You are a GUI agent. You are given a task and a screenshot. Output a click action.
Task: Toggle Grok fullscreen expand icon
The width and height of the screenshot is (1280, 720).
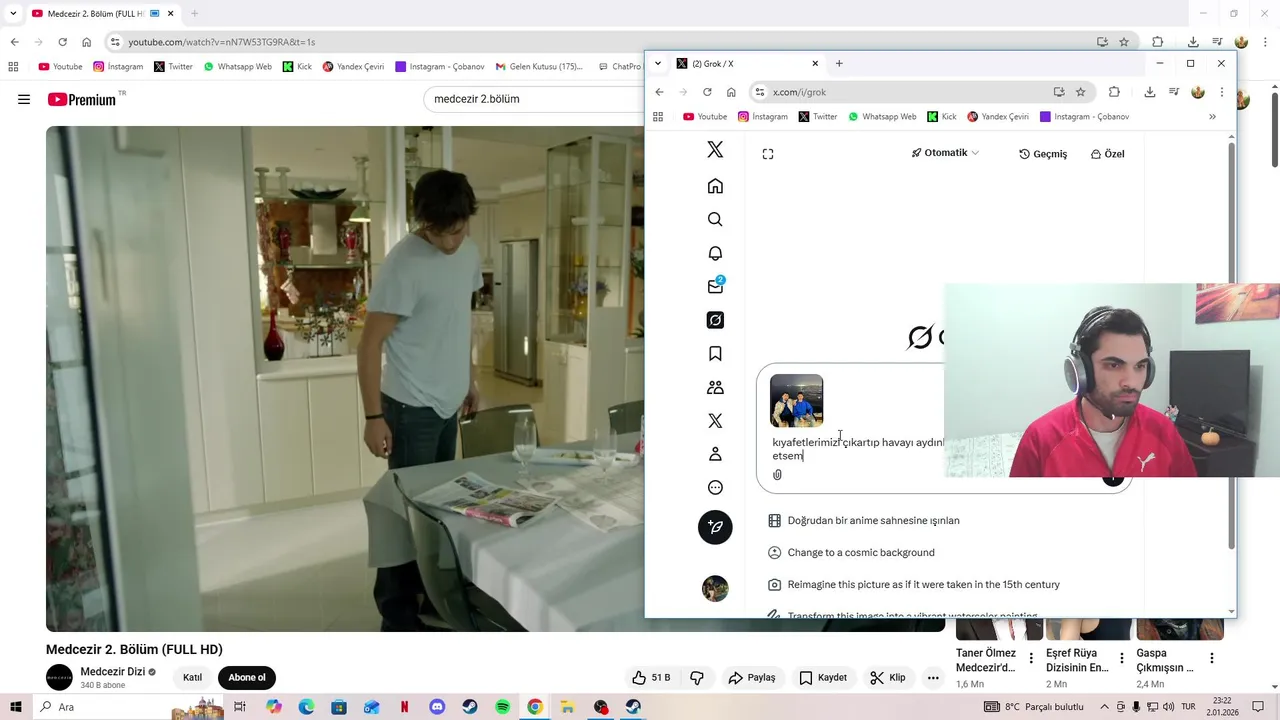click(768, 154)
